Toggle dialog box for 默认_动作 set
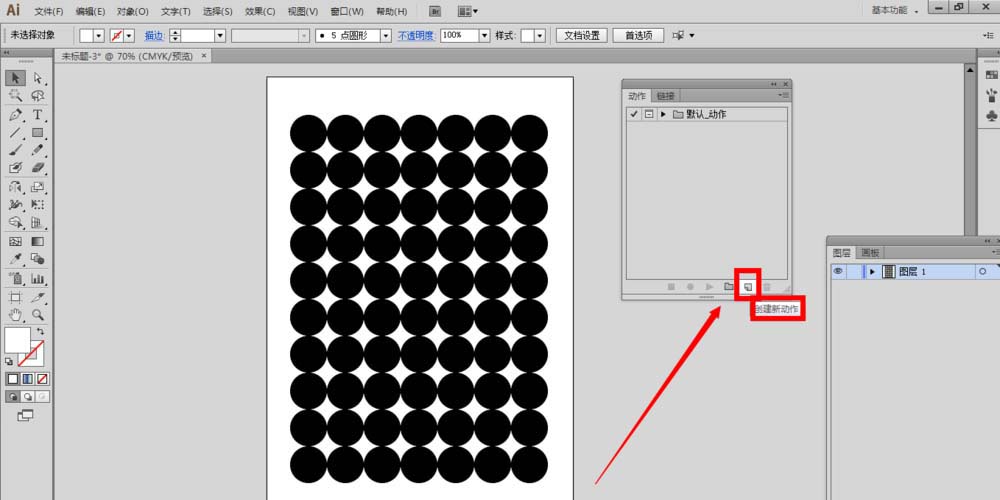Viewport: 1000px width, 500px height. [x=648, y=114]
